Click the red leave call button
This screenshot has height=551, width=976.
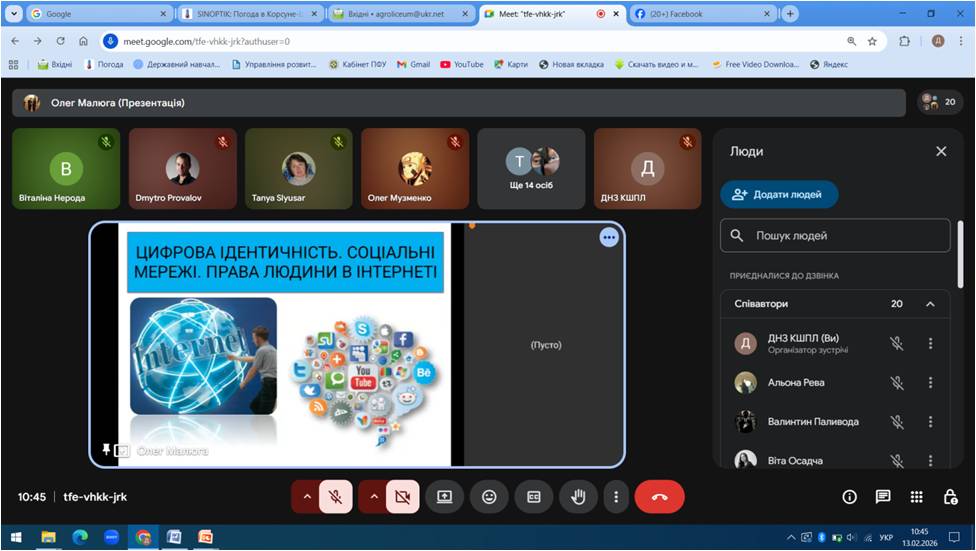pyautogui.click(x=659, y=497)
